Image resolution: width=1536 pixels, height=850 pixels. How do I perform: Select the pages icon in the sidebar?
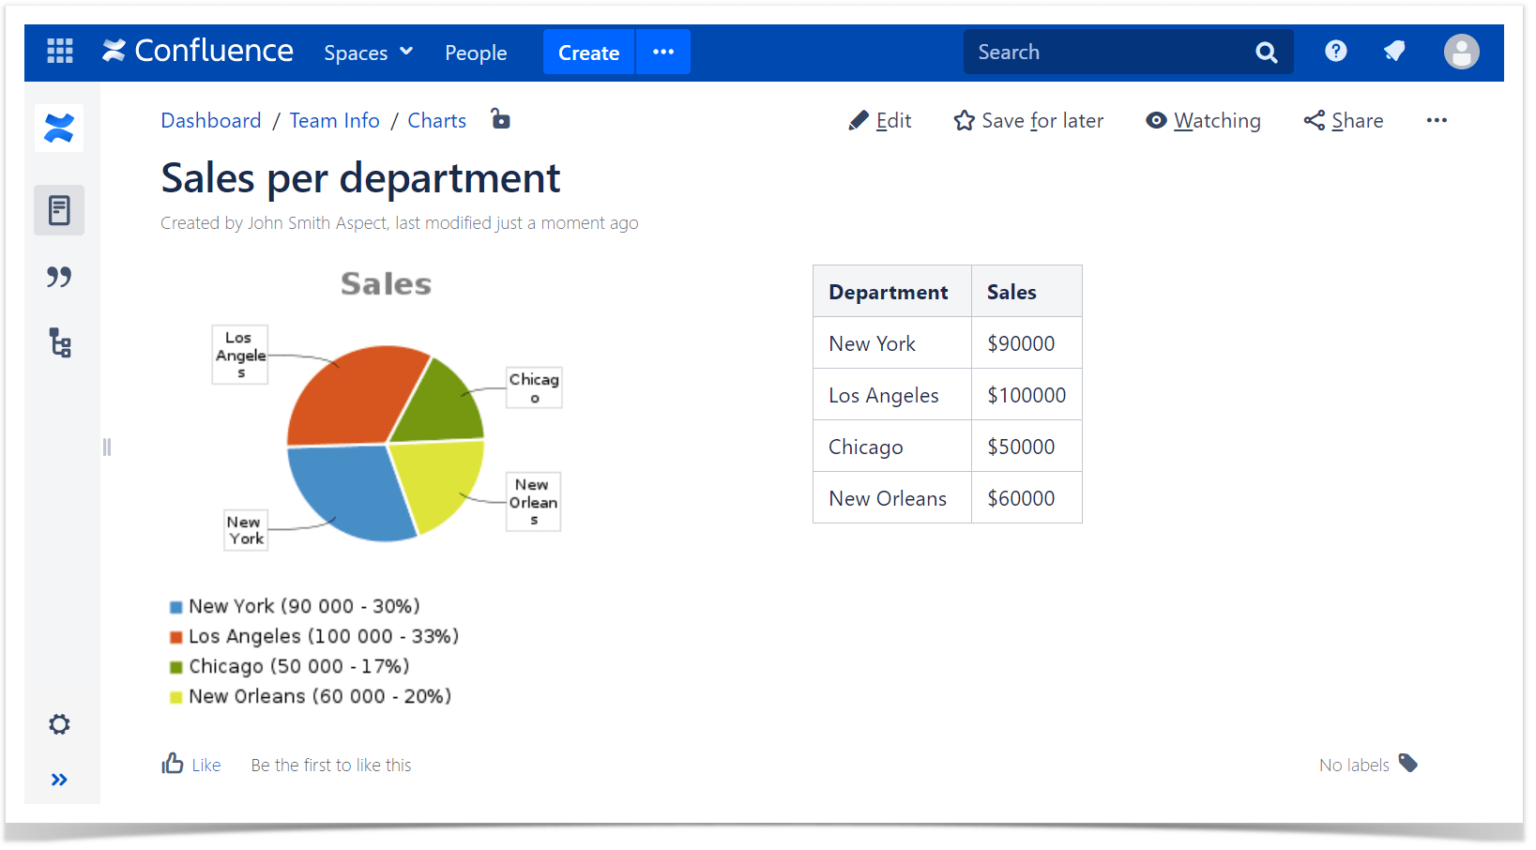[x=59, y=210]
